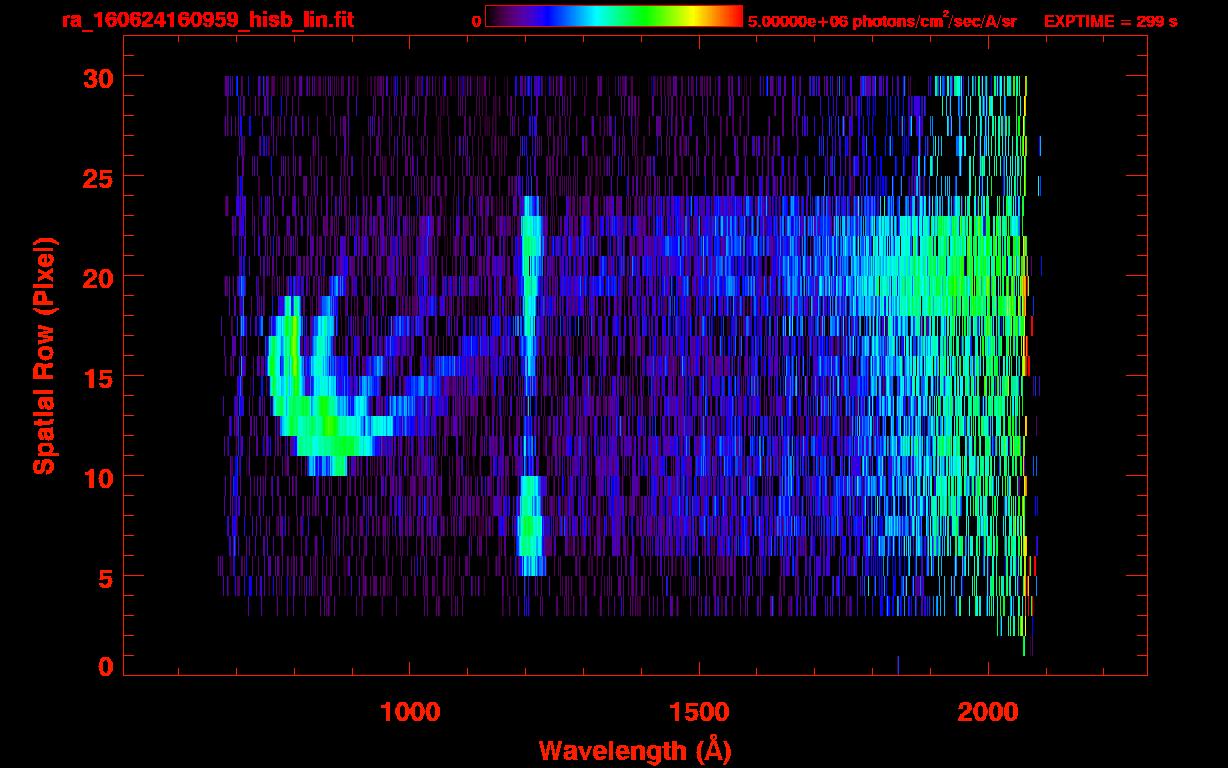Click the 1000 wavelength tick label
Image resolution: width=1228 pixels, height=768 pixels.
pyautogui.click(x=409, y=712)
